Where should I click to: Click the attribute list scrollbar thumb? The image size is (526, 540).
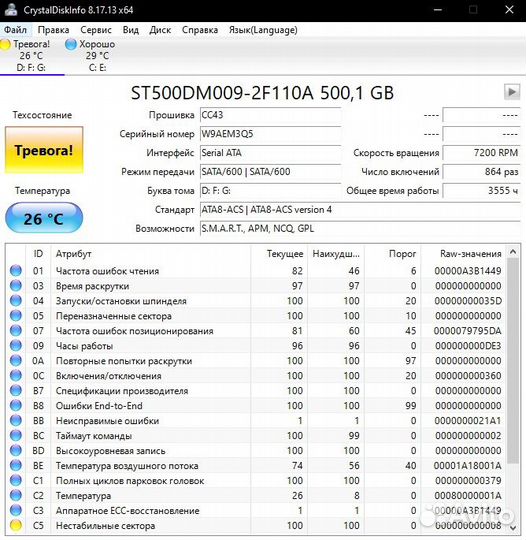513,361
